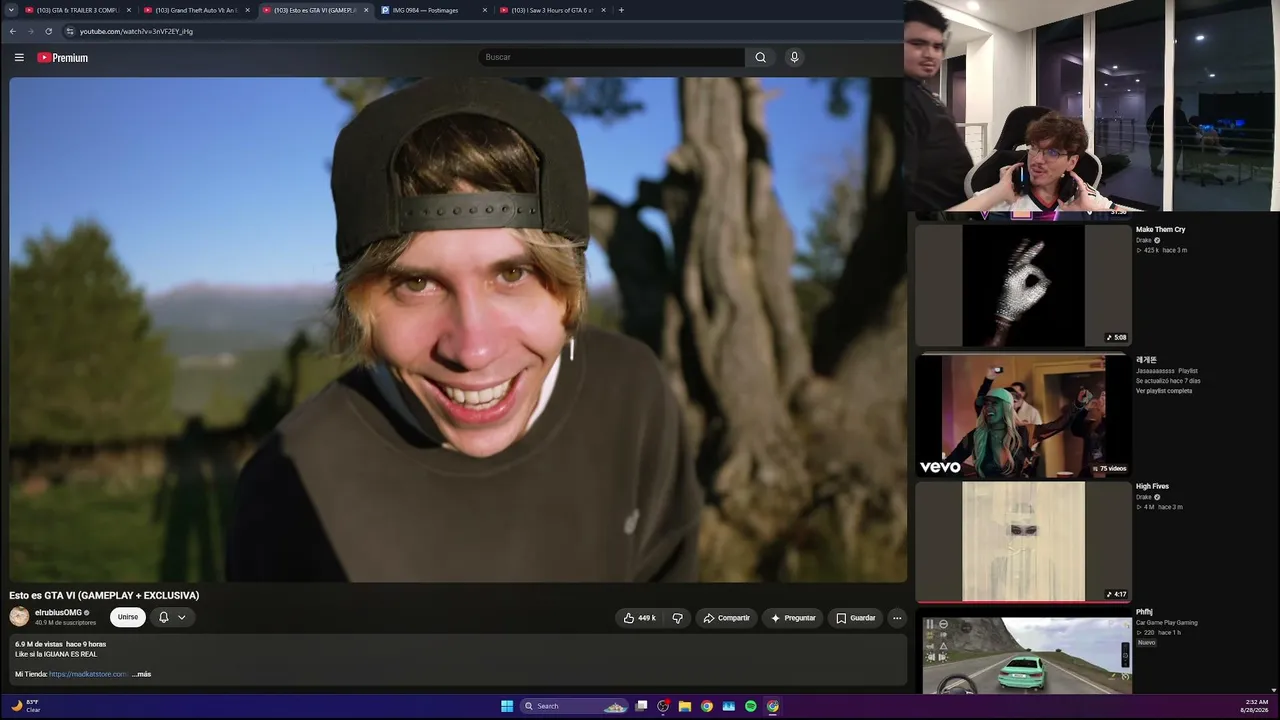Viewport: 1280px width, 720px height.
Task: Open the elrubiusOMG channel name link
Action: pos(58,612)
